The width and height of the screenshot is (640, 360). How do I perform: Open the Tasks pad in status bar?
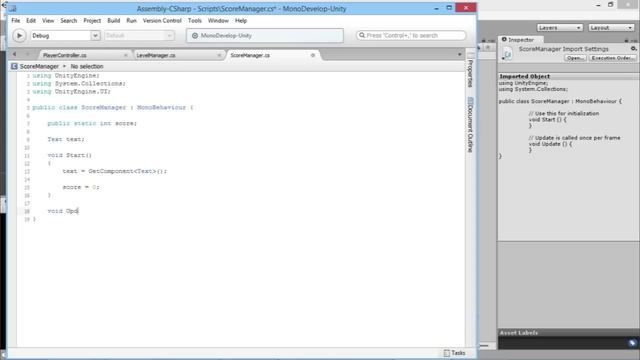point(454,353)
